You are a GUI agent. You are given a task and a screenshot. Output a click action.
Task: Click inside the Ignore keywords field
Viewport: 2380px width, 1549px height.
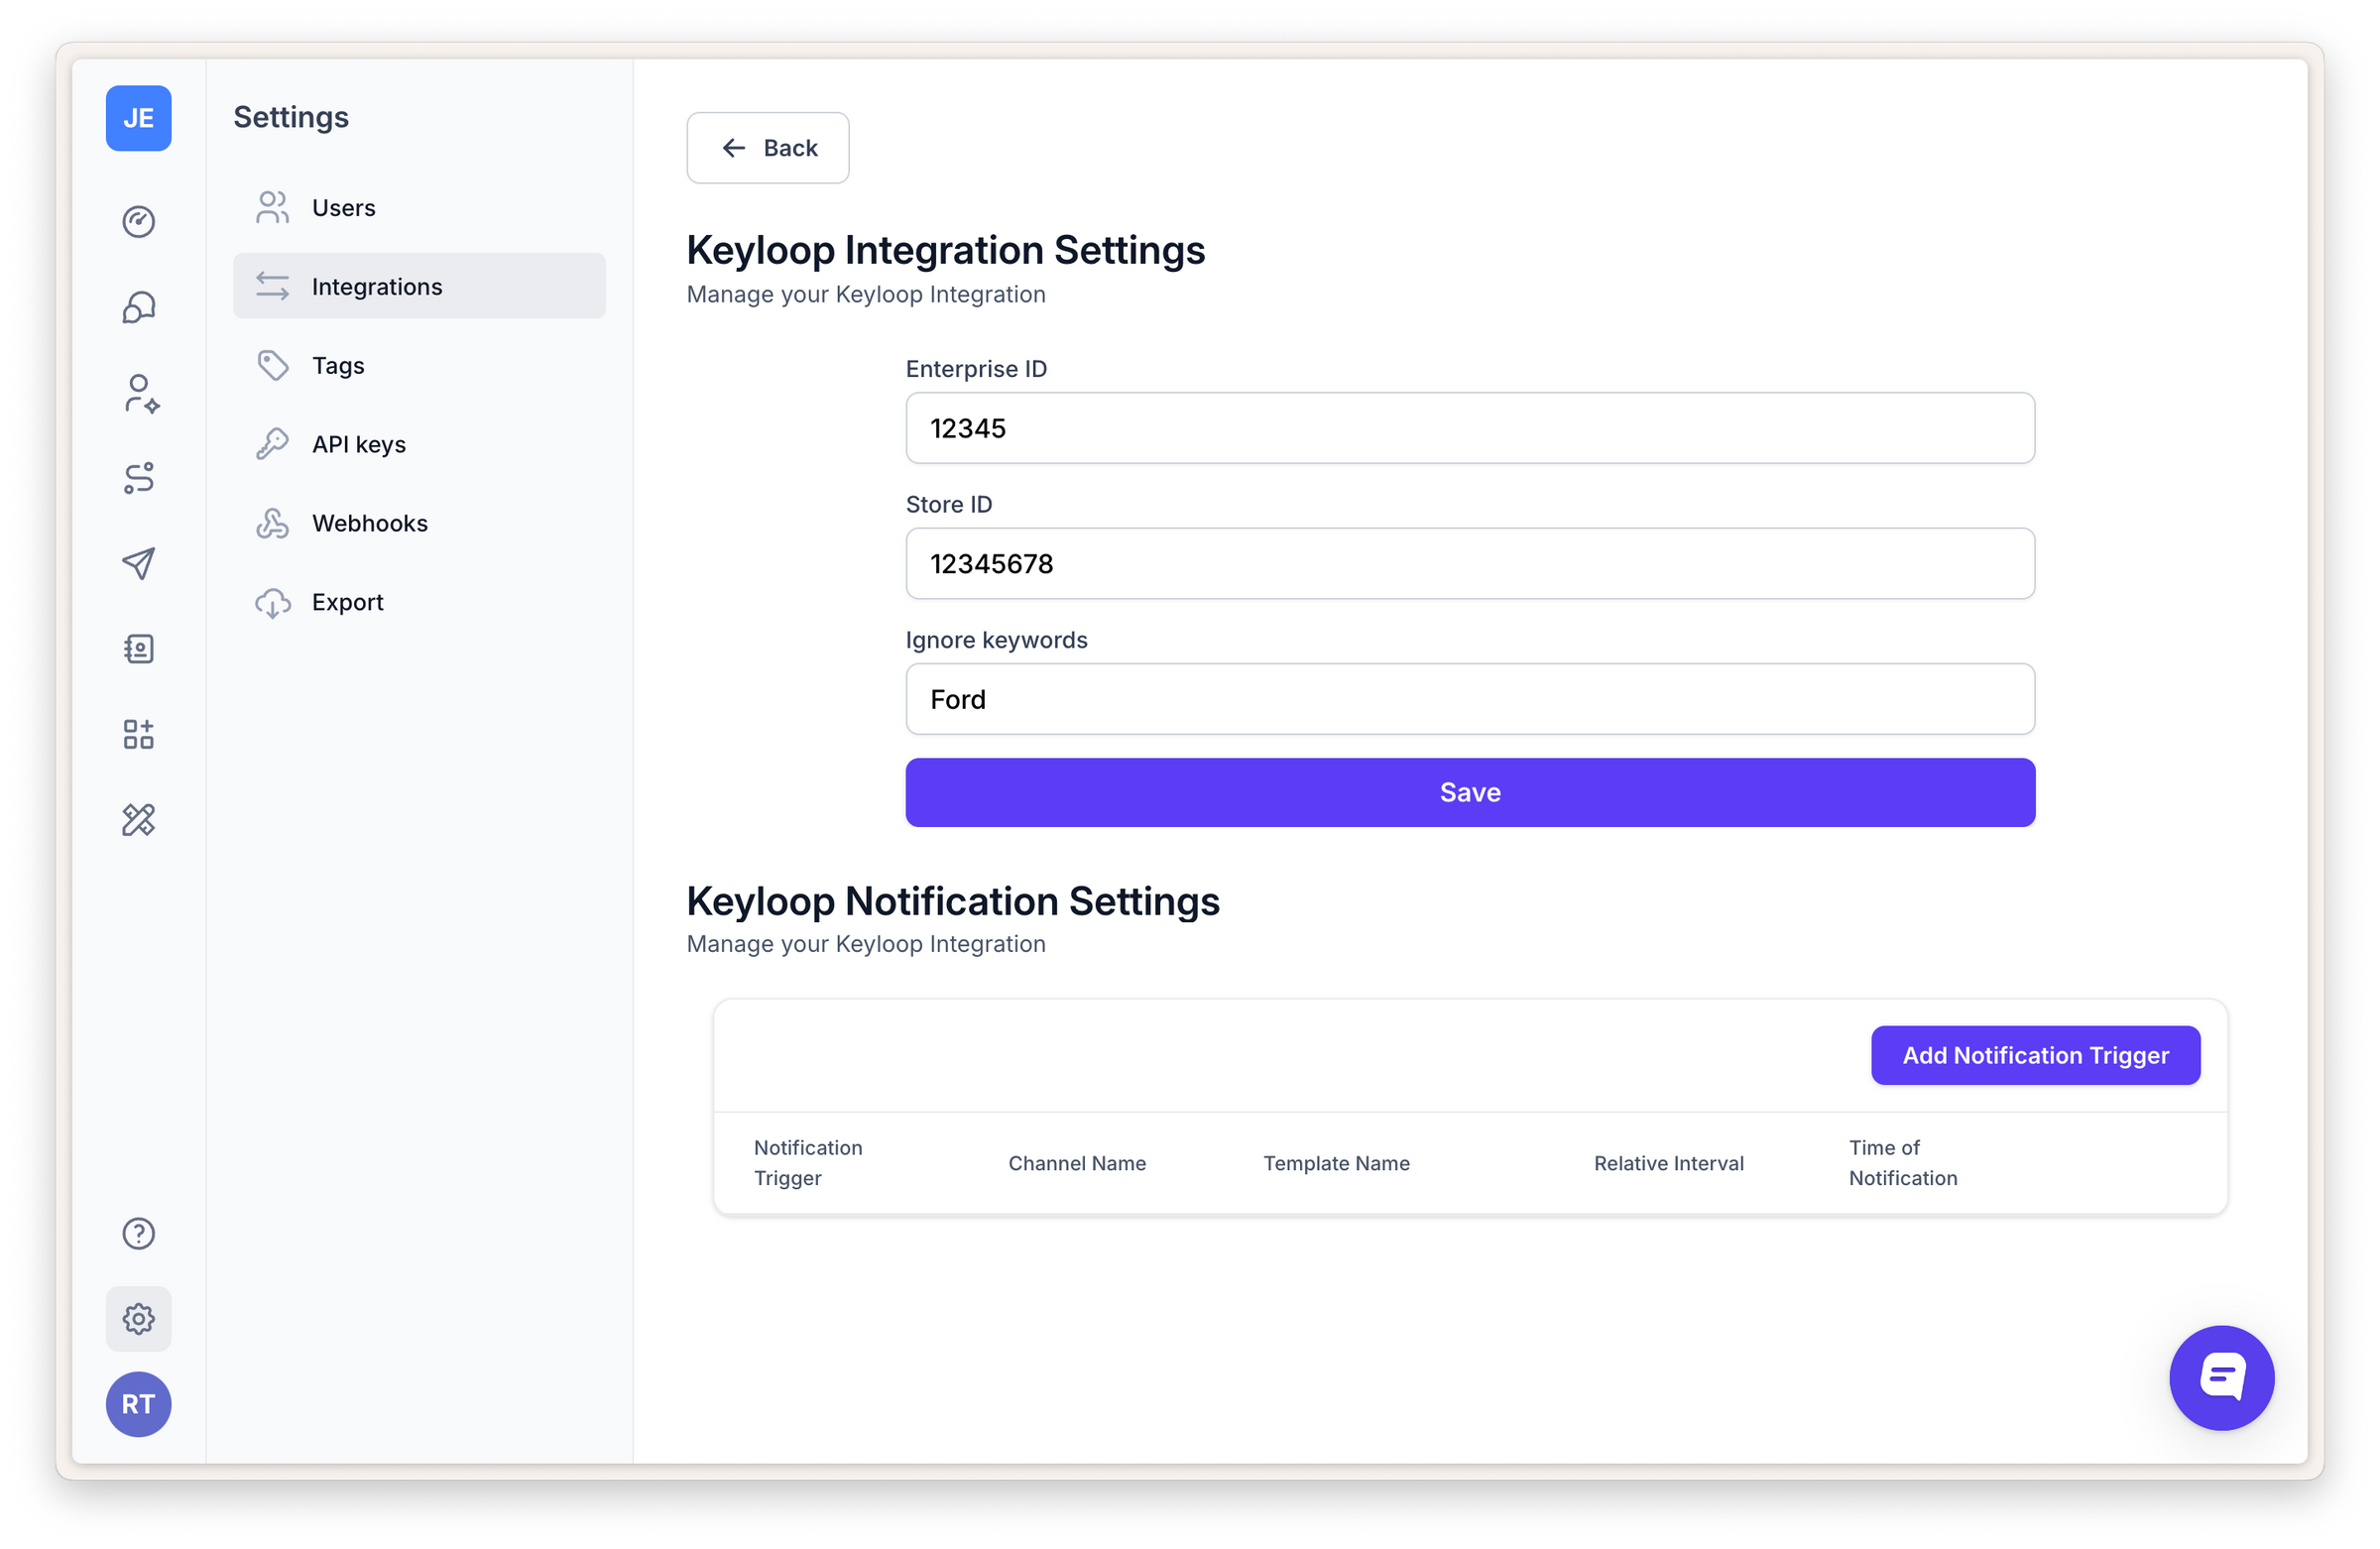[1469, 699]
